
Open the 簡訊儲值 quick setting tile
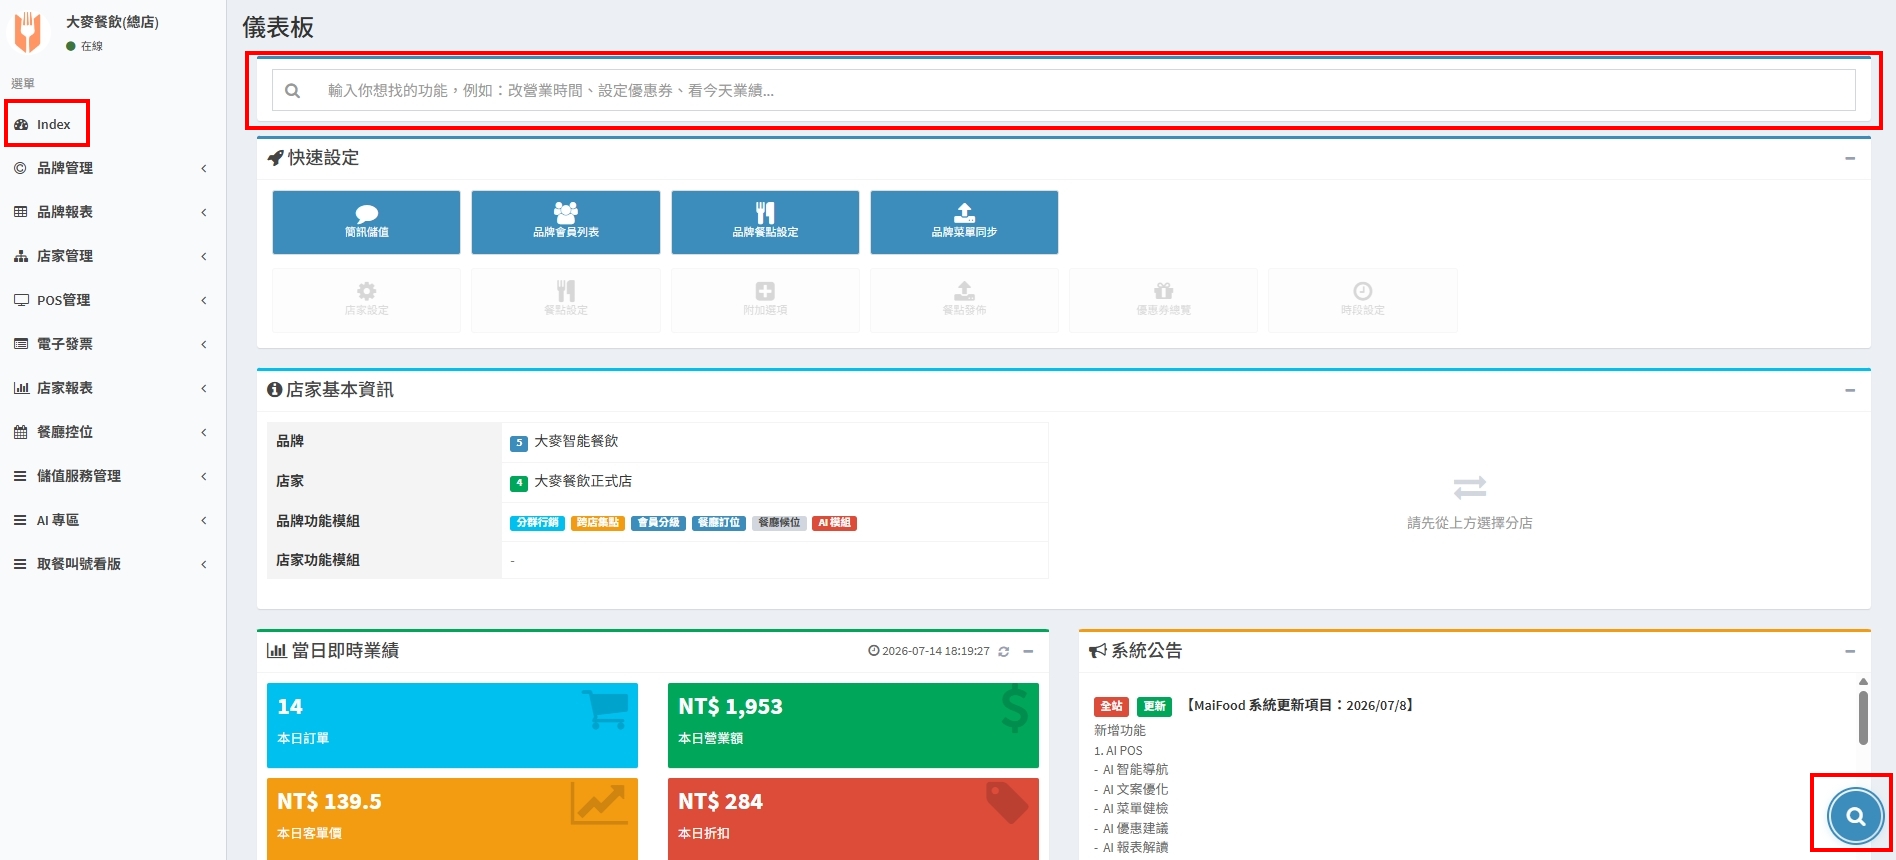[x=366, y=222]
